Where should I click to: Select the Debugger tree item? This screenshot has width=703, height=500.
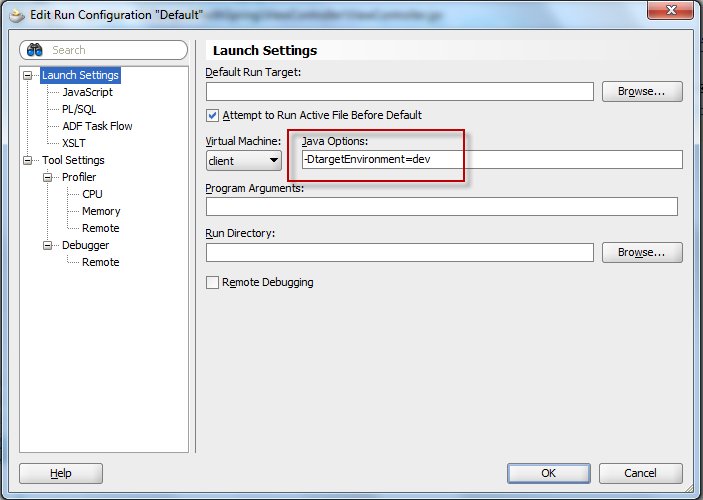85,245
